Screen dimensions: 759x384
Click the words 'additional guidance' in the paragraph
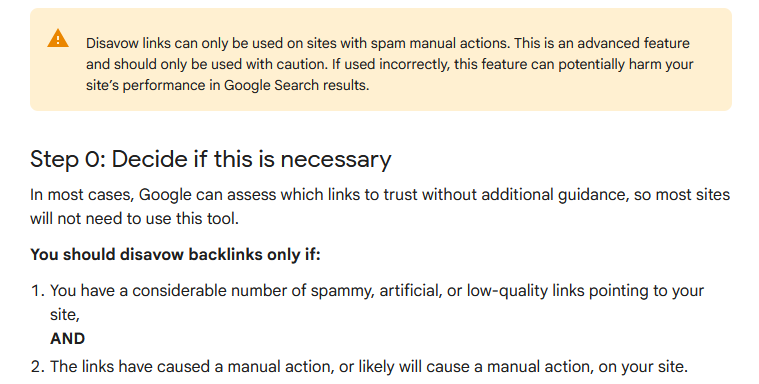pos(556,195)
